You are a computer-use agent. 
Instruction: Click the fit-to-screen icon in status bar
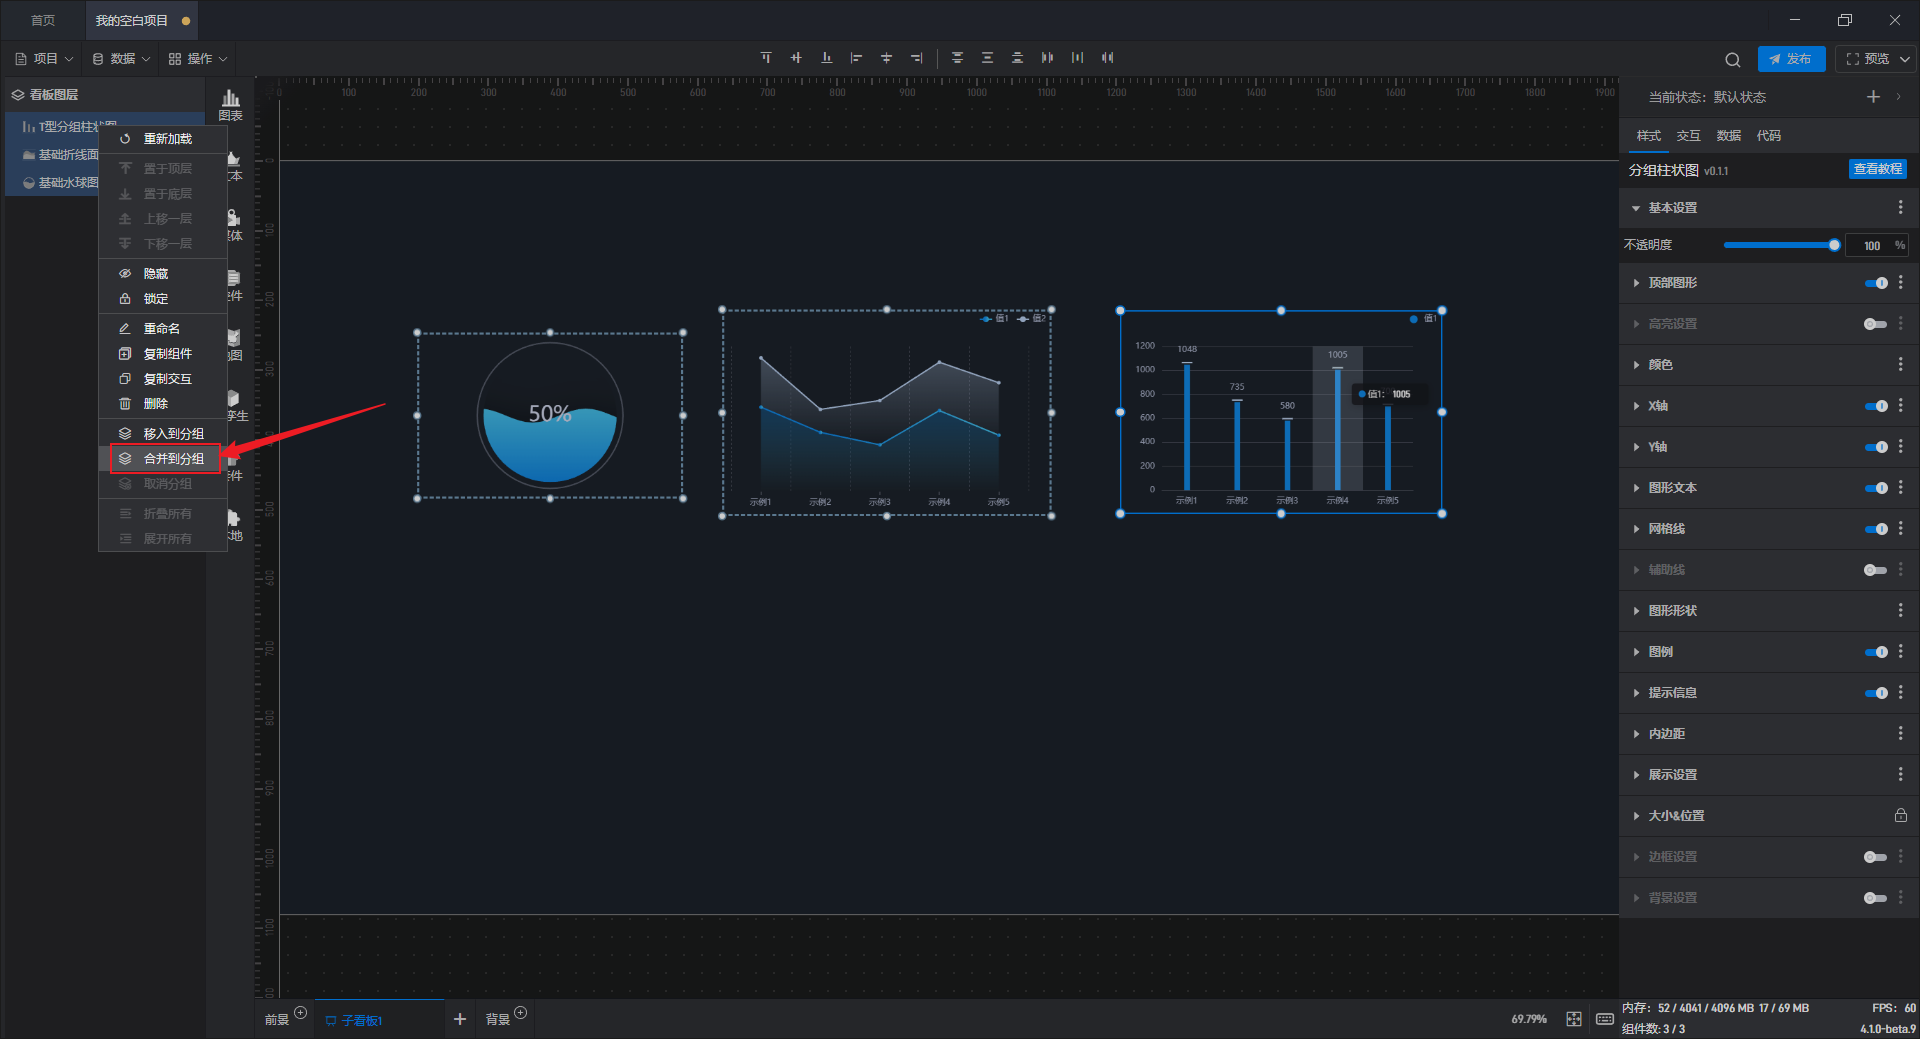click(x=1574, y=1019)
